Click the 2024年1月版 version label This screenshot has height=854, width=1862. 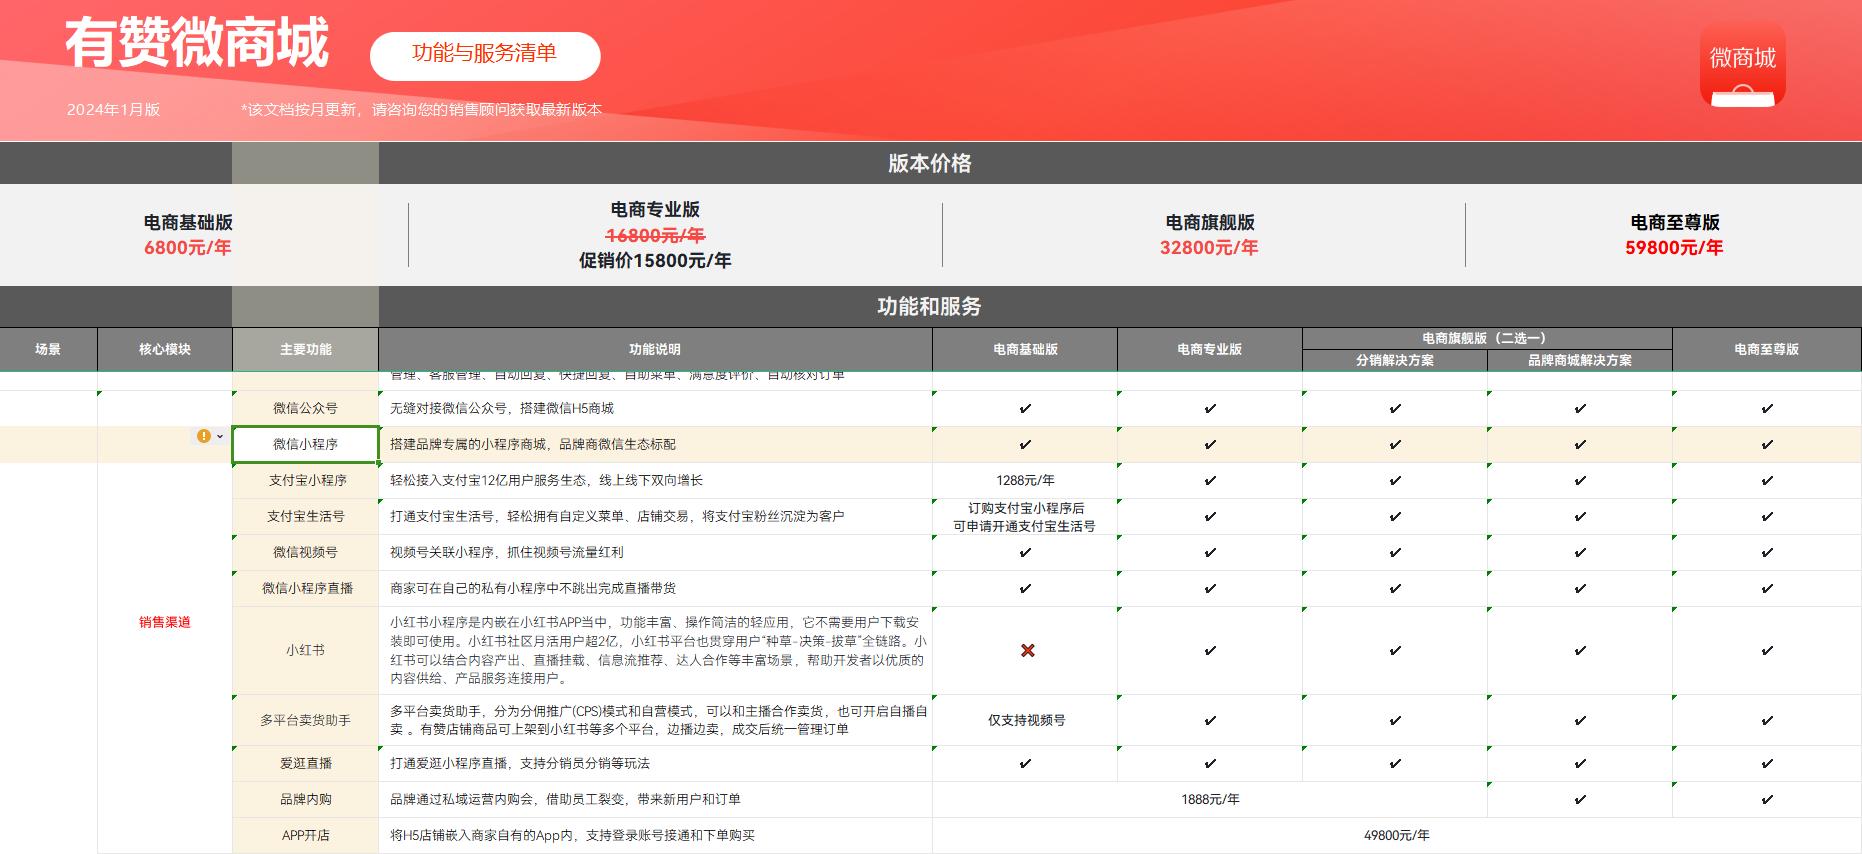point(113,110)
